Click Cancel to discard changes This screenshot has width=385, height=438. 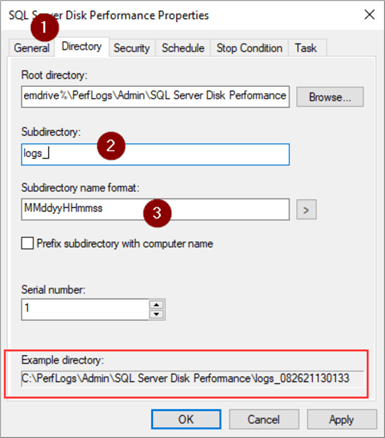point(264,419)
